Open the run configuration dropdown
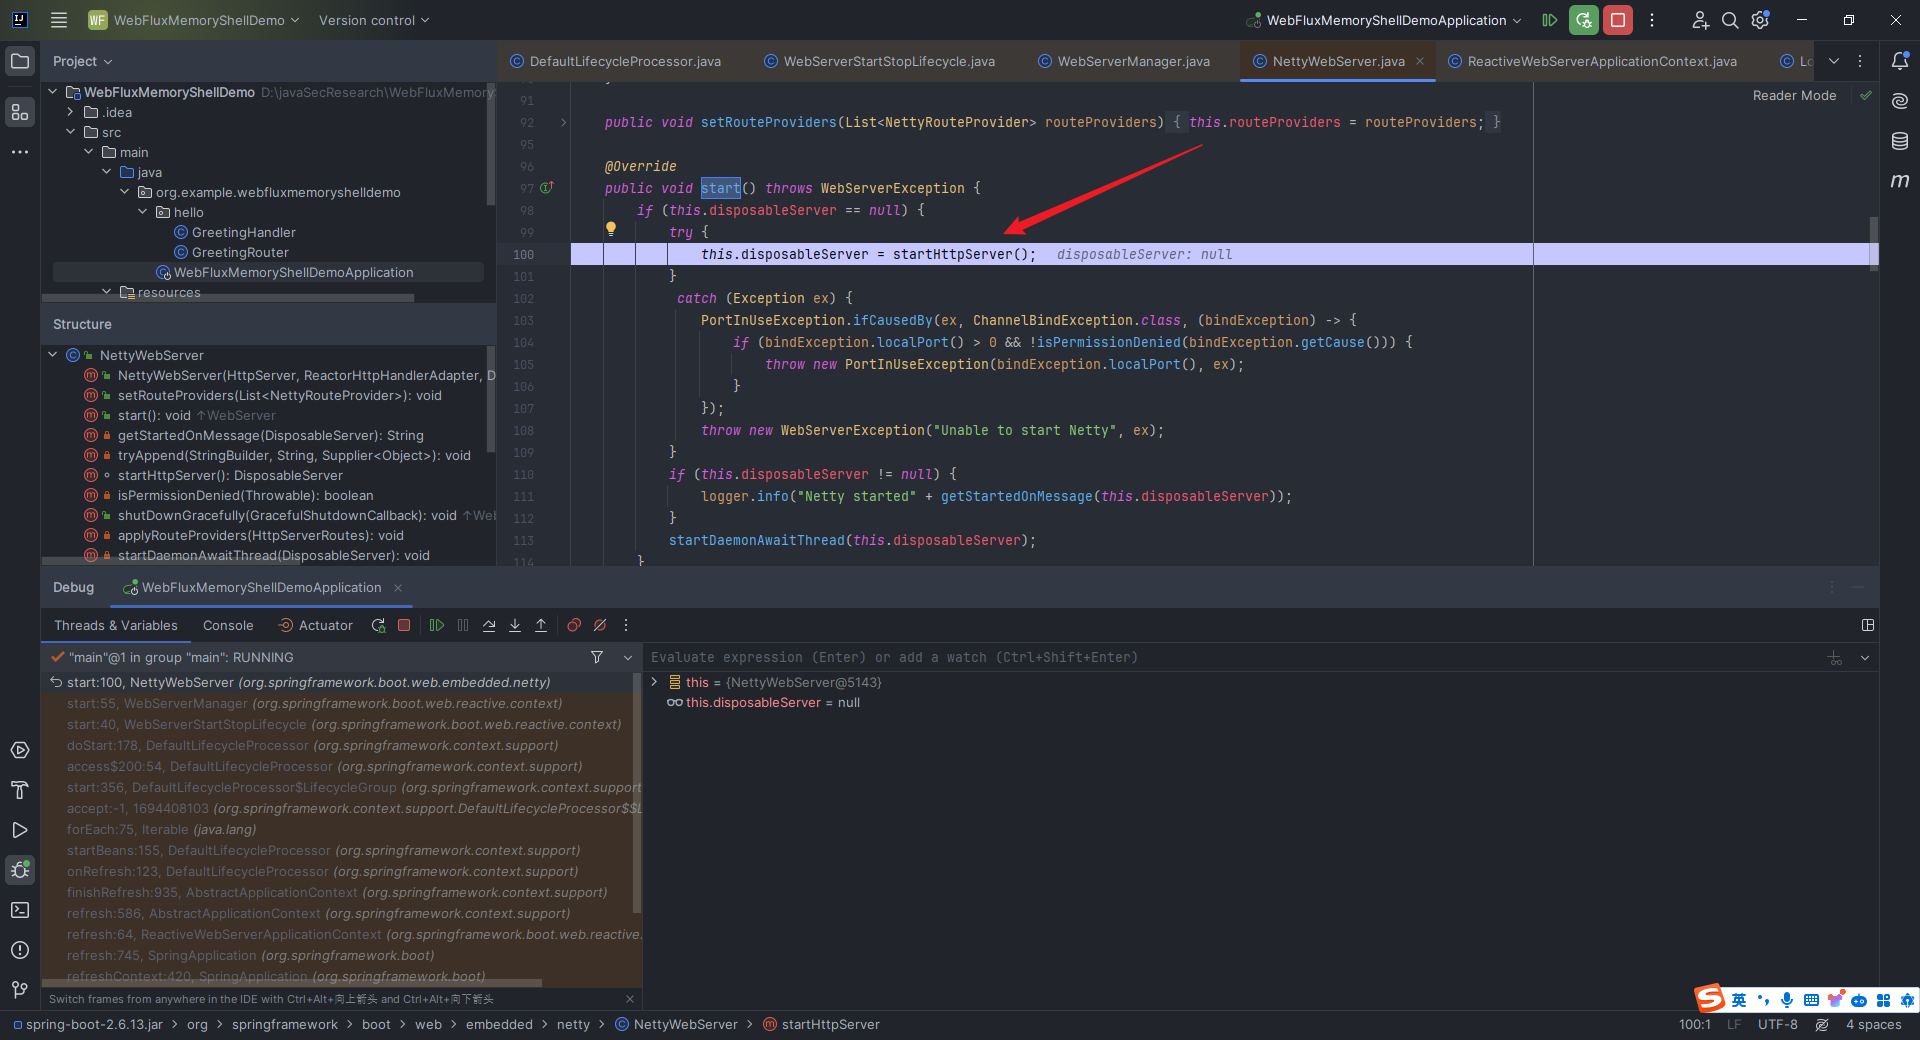The height and width of the screenshot is (1040, 1920). [x=1384, y=20]
